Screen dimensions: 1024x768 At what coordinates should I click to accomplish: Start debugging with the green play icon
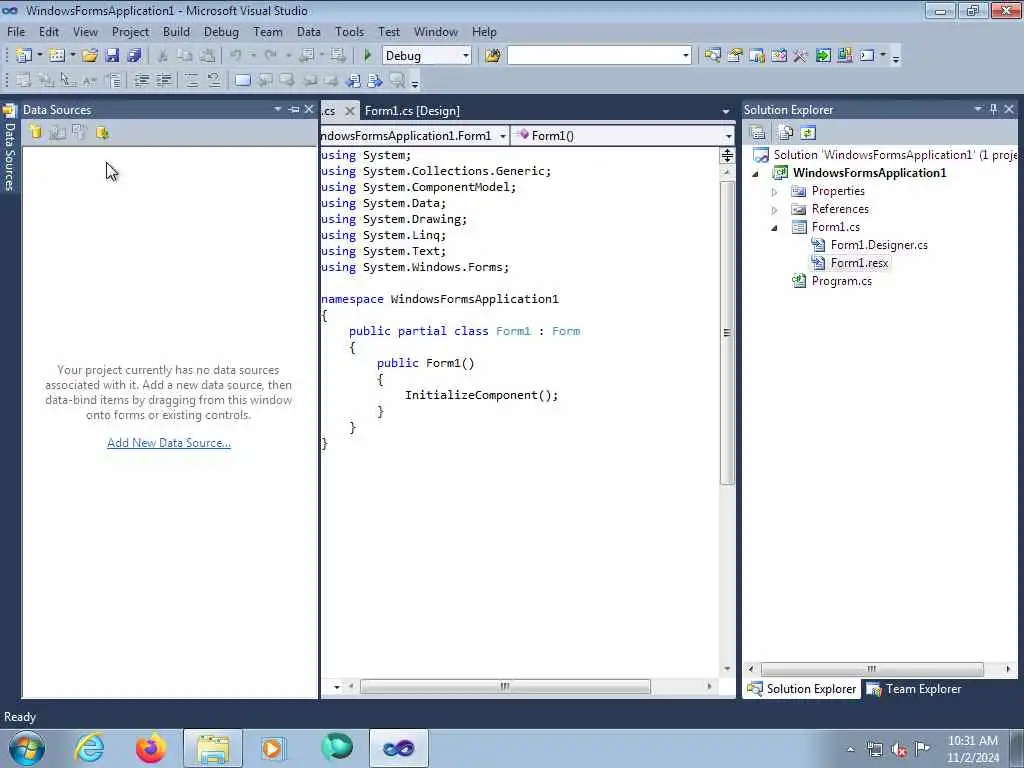point(367,56)
